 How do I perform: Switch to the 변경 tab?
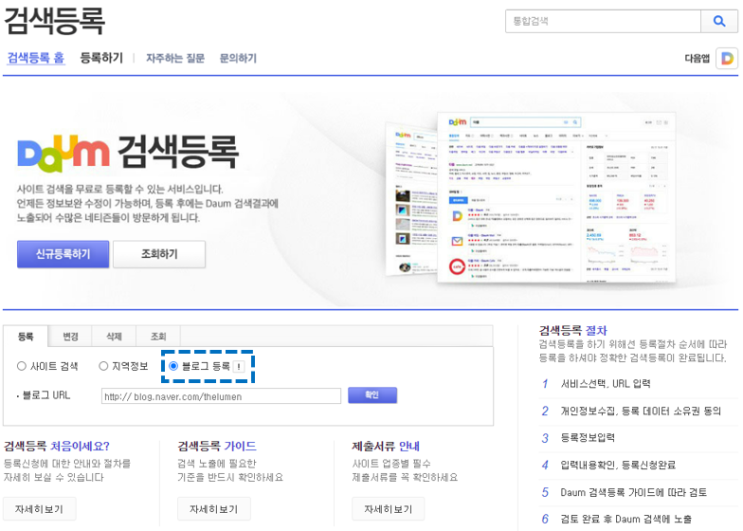tap(70, 336)
